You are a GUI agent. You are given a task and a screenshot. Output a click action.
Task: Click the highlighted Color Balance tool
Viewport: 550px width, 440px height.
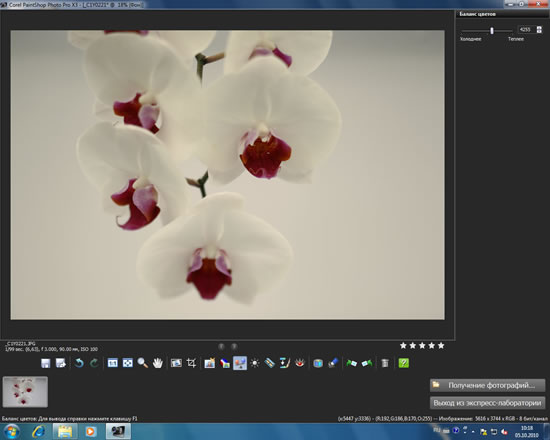240,363
